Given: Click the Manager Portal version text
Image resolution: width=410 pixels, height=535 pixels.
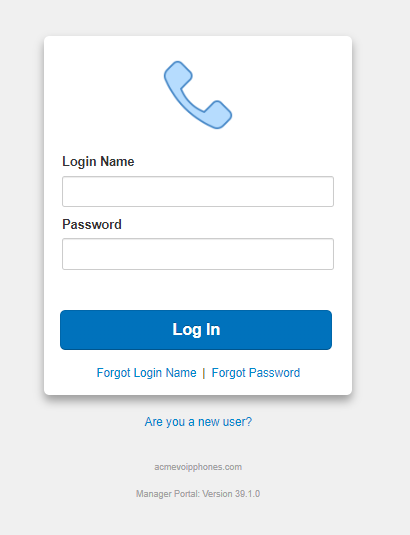Looking at the screenshot, I should pyautogui.click(x=198, y=494).
